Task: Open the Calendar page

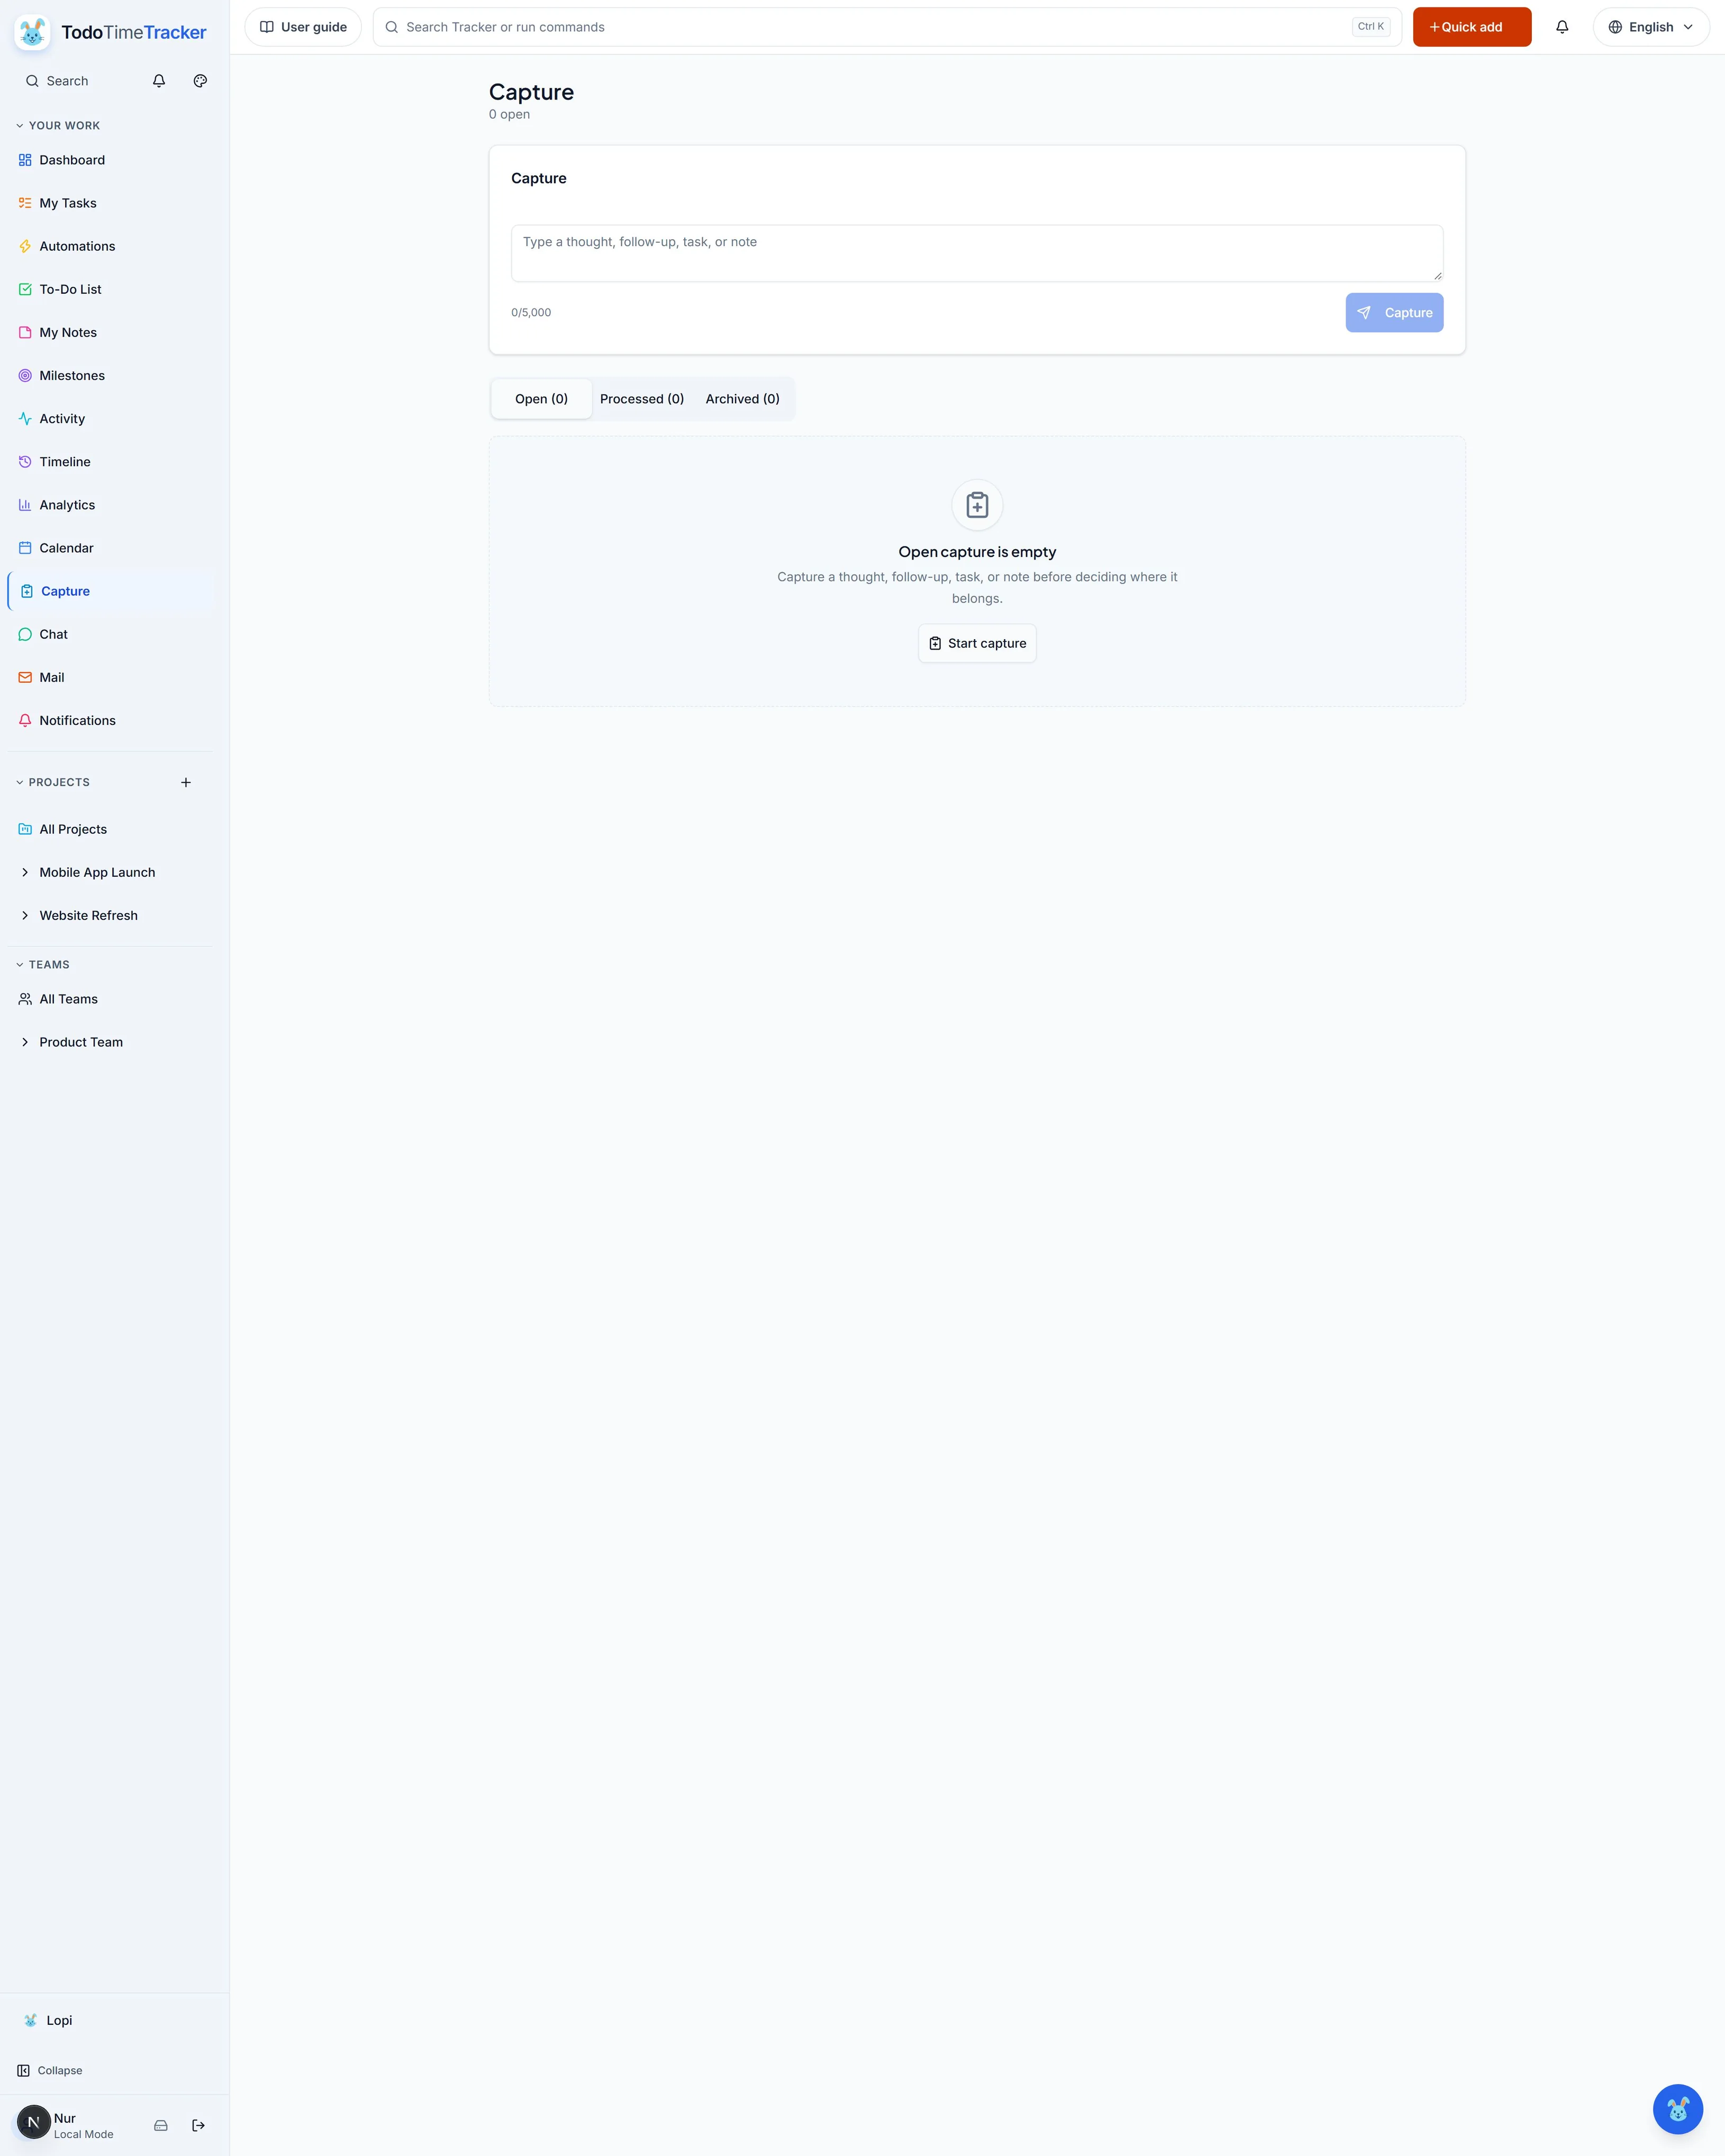Action: coord(111,547)
